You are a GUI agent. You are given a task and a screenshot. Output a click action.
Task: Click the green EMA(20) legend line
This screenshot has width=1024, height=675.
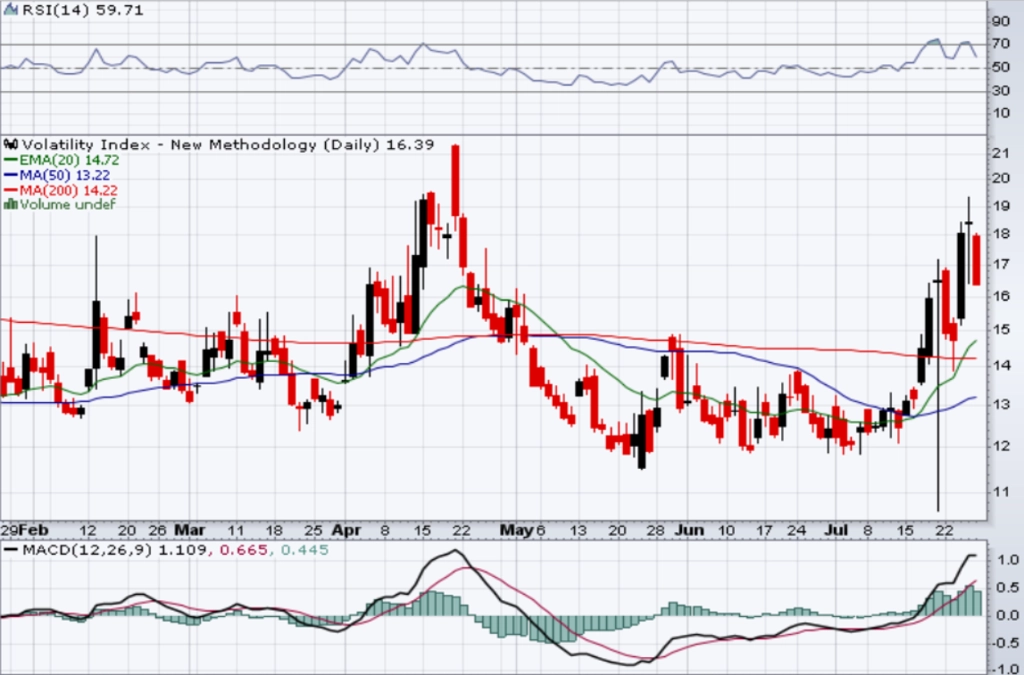click(x=11, y=160)
